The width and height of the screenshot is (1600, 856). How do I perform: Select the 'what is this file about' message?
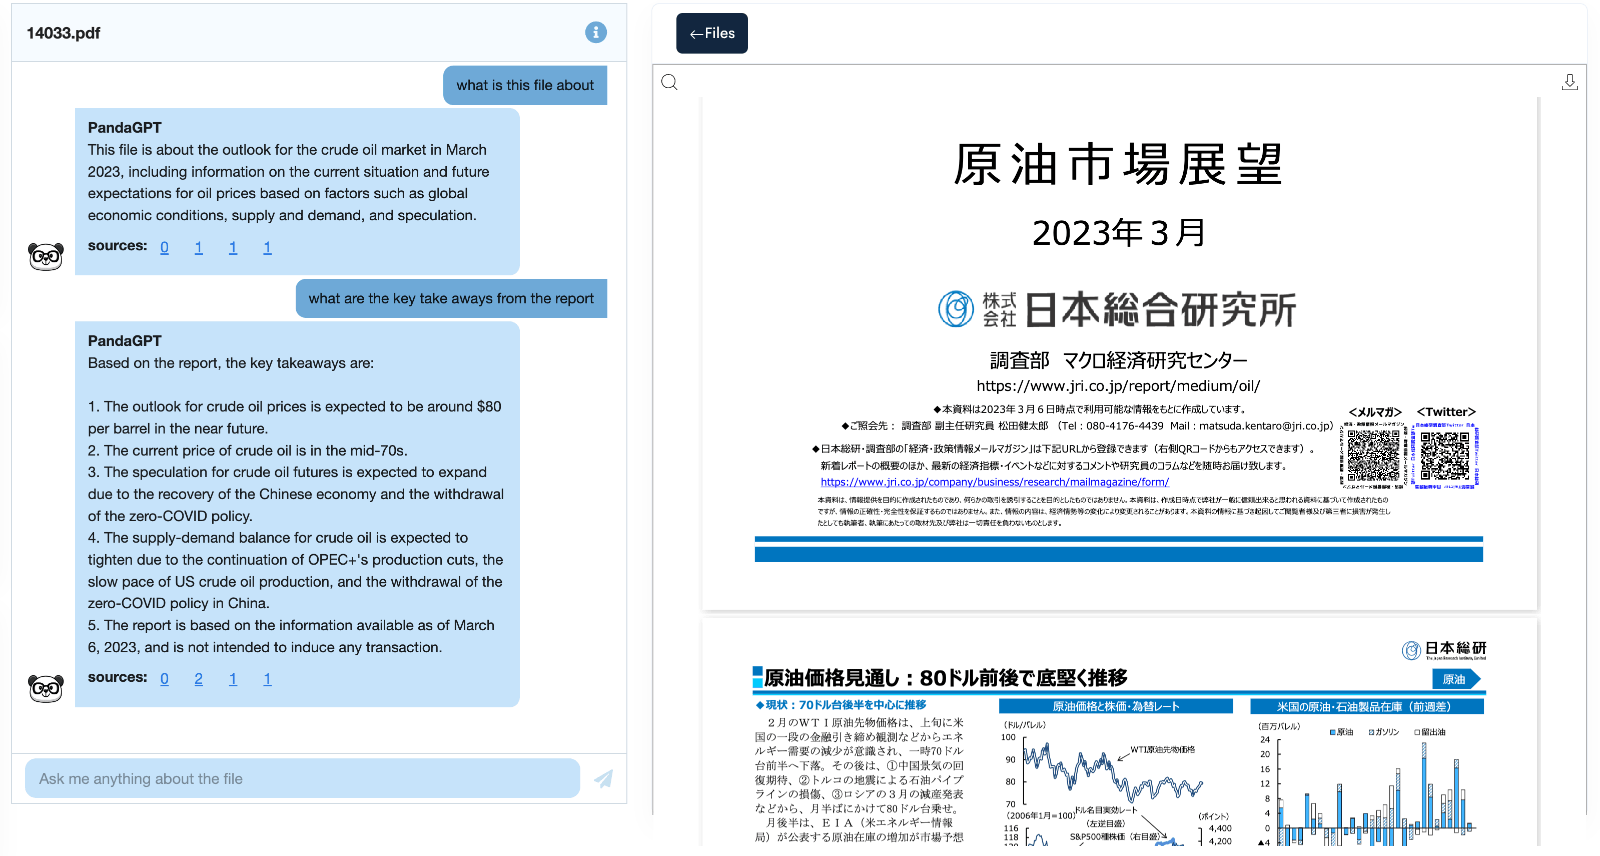[x=525, y=85]
